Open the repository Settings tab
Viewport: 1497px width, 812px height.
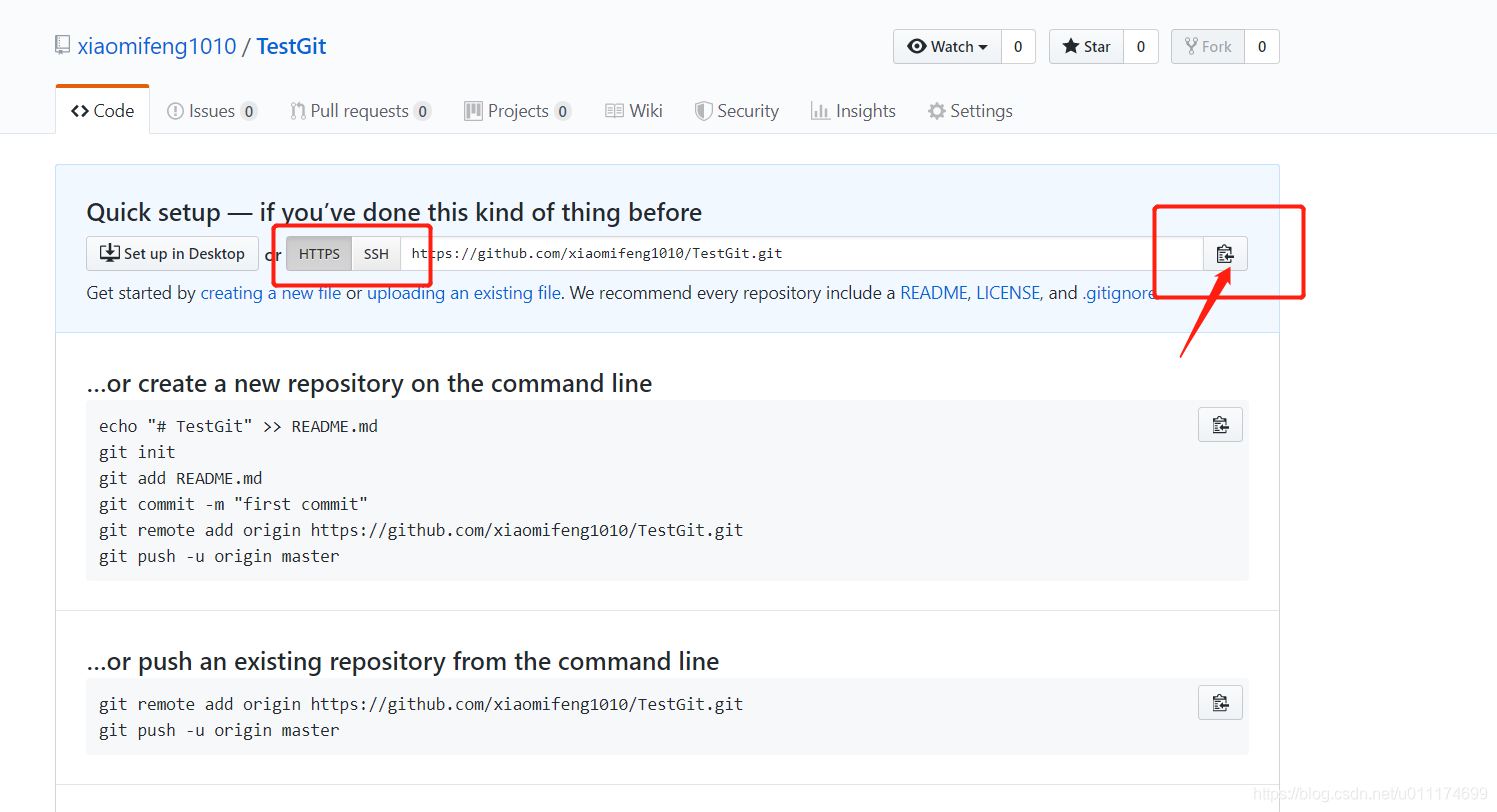pyautogui.click(x=970, y=111)
